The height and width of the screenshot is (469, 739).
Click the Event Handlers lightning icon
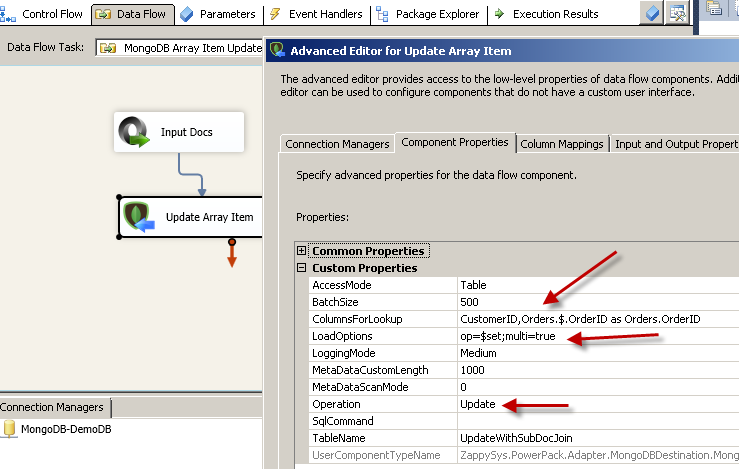(275, 14)
